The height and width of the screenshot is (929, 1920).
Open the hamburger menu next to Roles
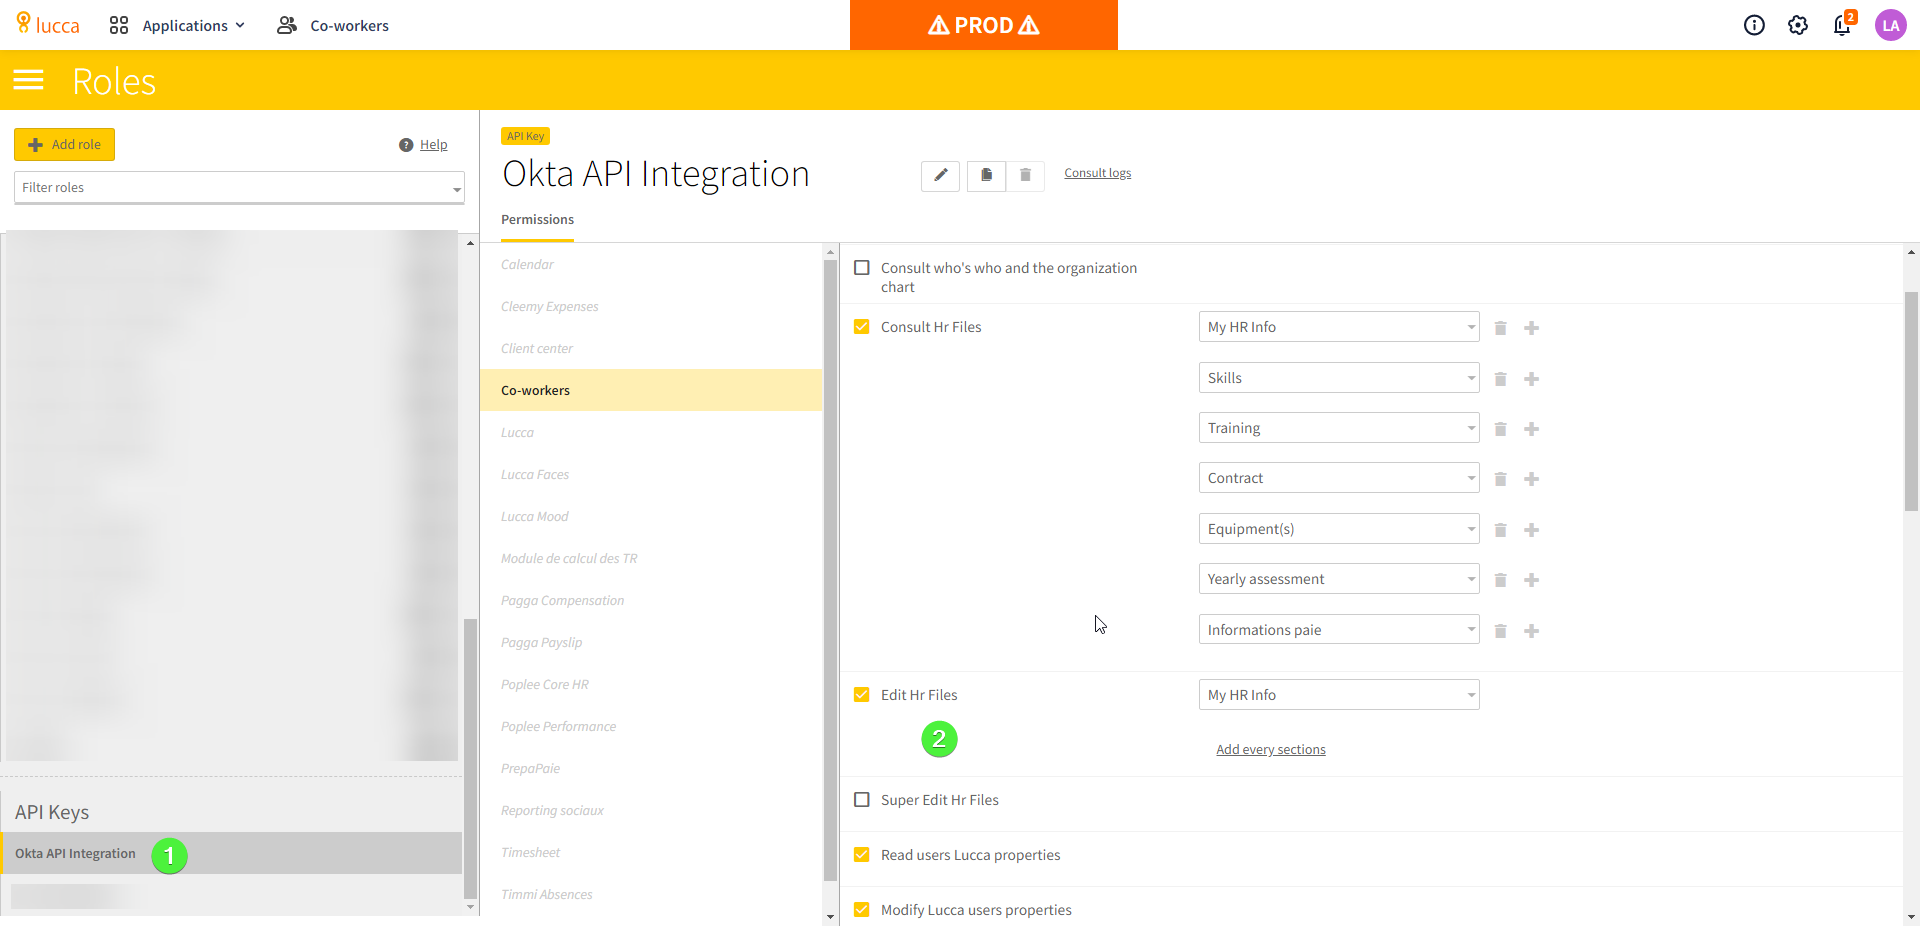[x=28, y=80]
